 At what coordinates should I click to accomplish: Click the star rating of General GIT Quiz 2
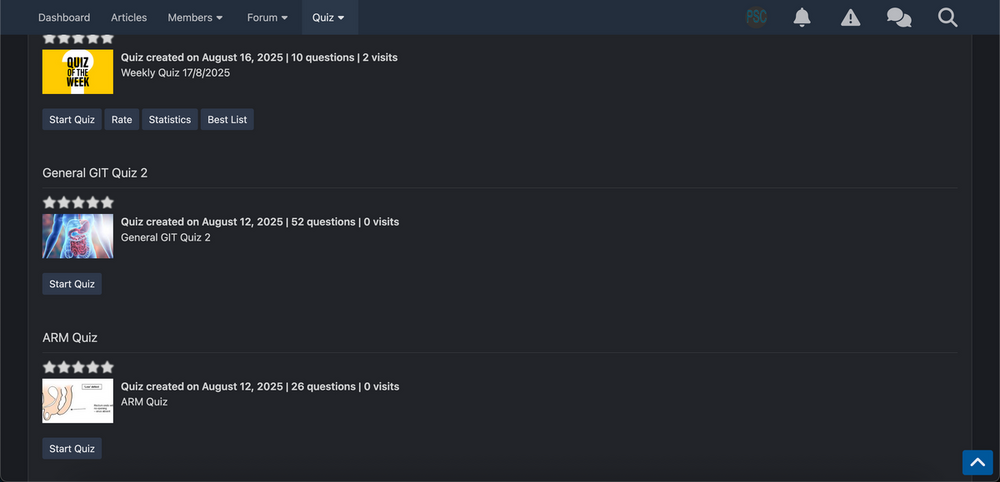[x=78, y=203]
